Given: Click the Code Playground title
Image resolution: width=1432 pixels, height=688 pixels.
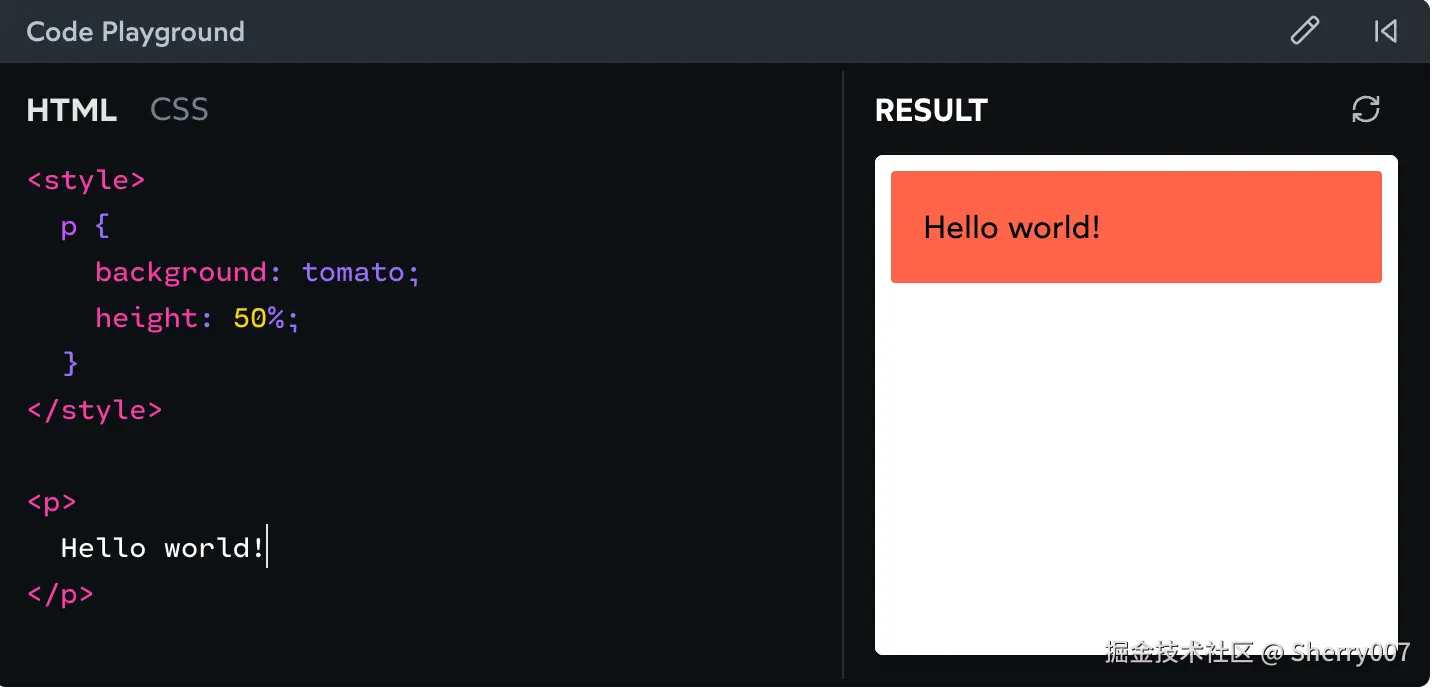Looking at the screenshot, I should (x=135, y=32).
